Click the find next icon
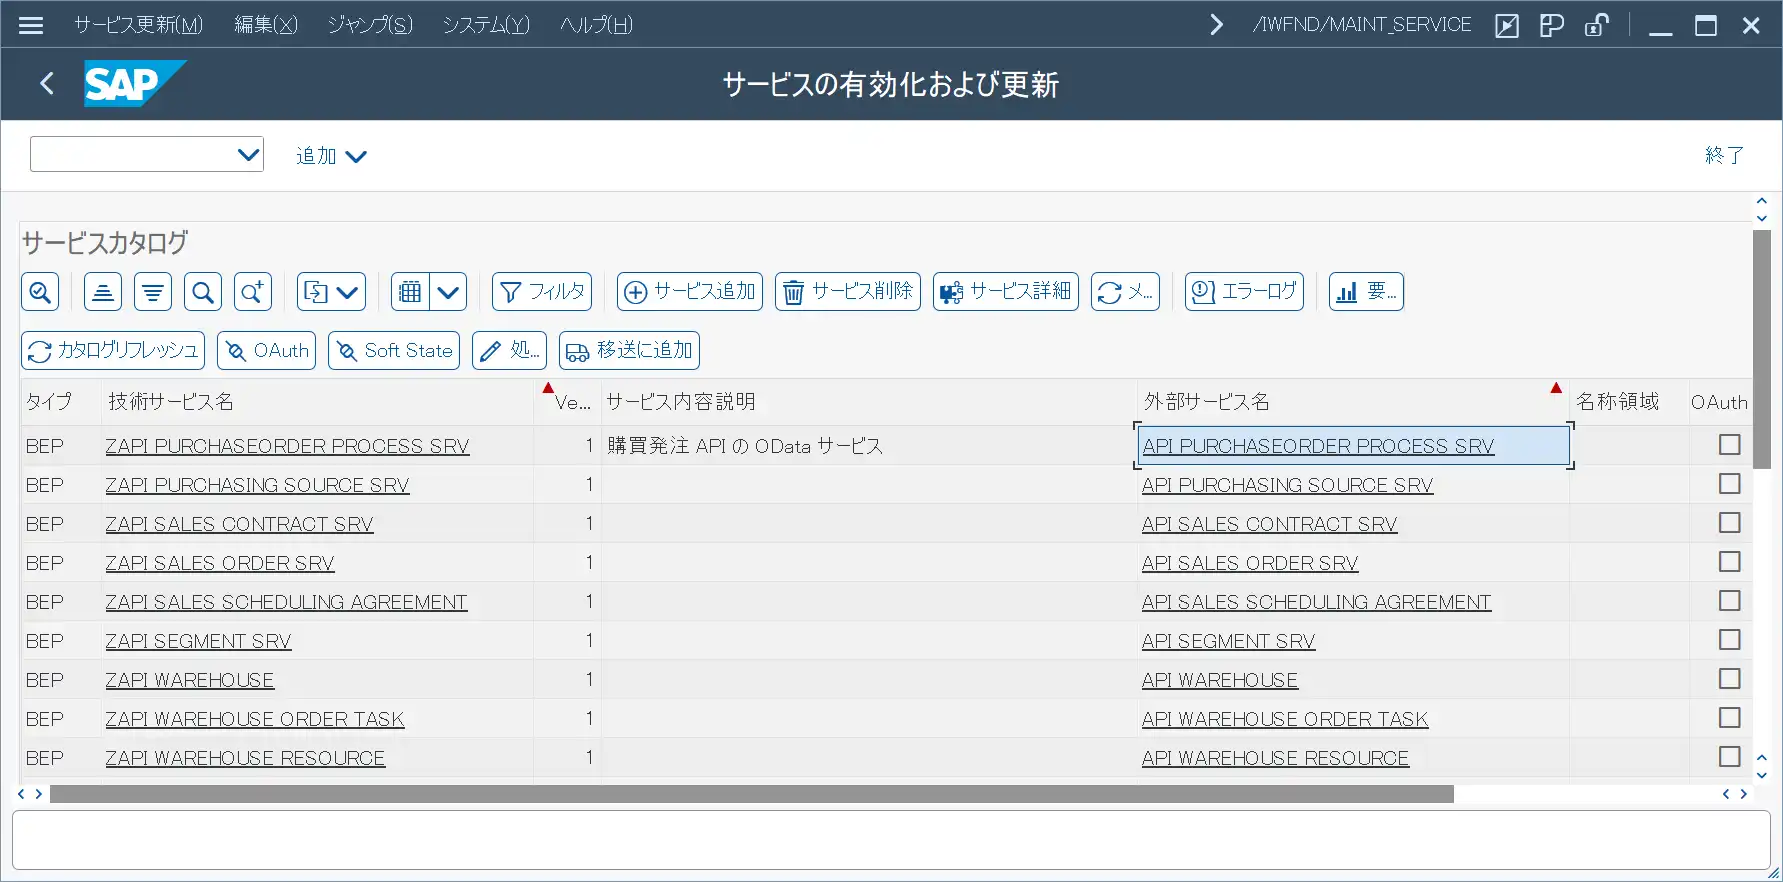Image resolution: width=1783 pixels, height=882 pixels. tap(253, 292)
